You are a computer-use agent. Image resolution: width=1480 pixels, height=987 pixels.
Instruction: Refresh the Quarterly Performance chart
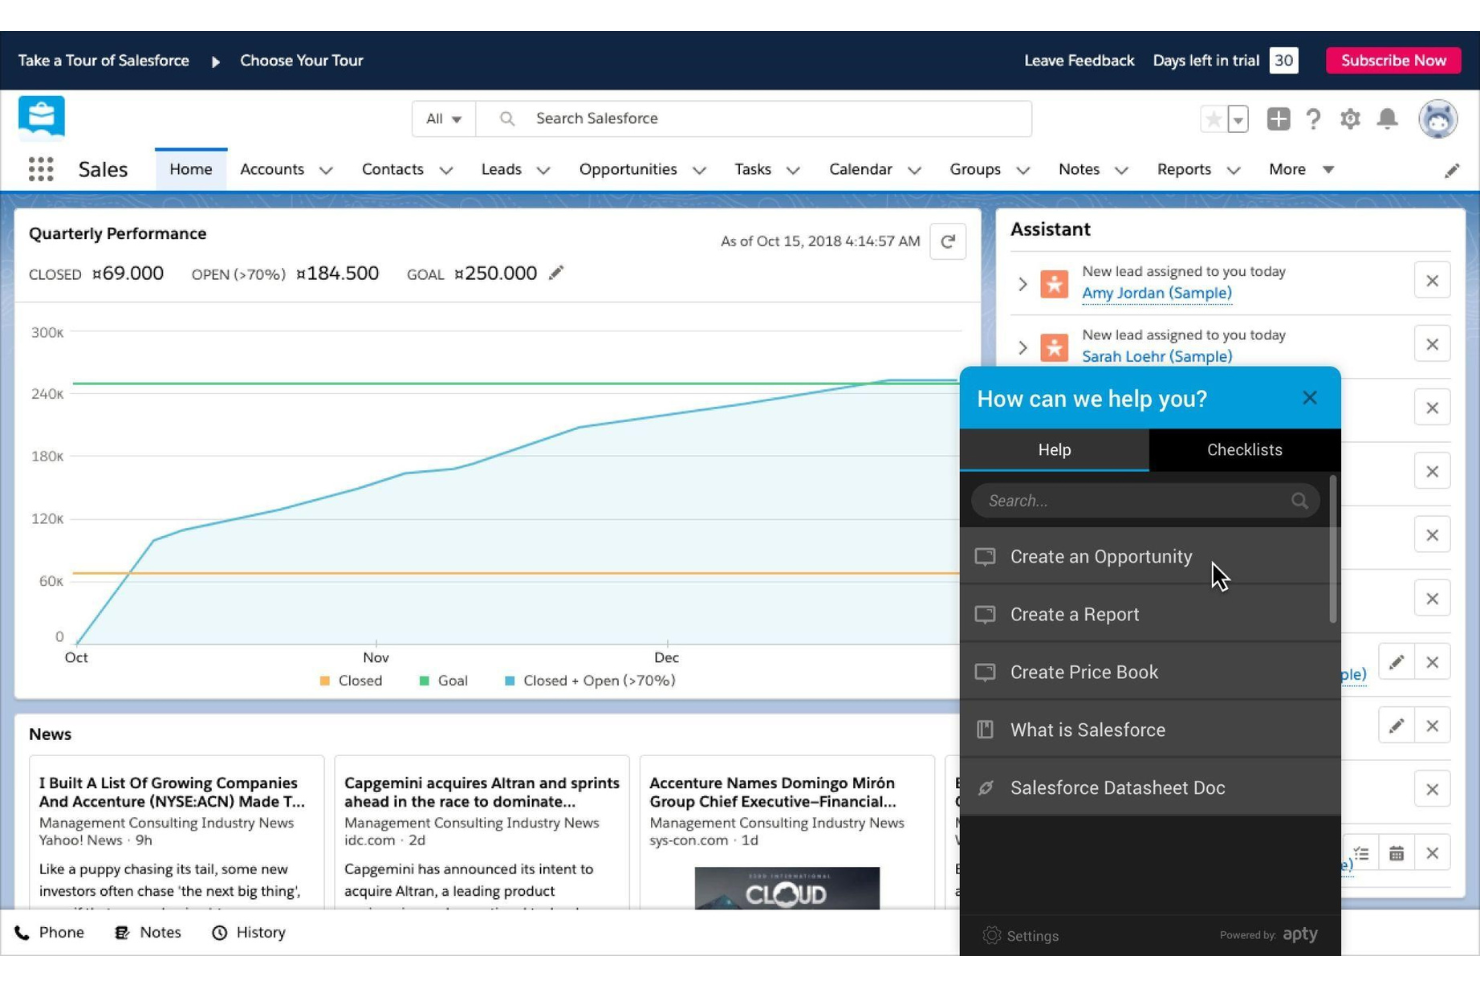pos(948,241)
